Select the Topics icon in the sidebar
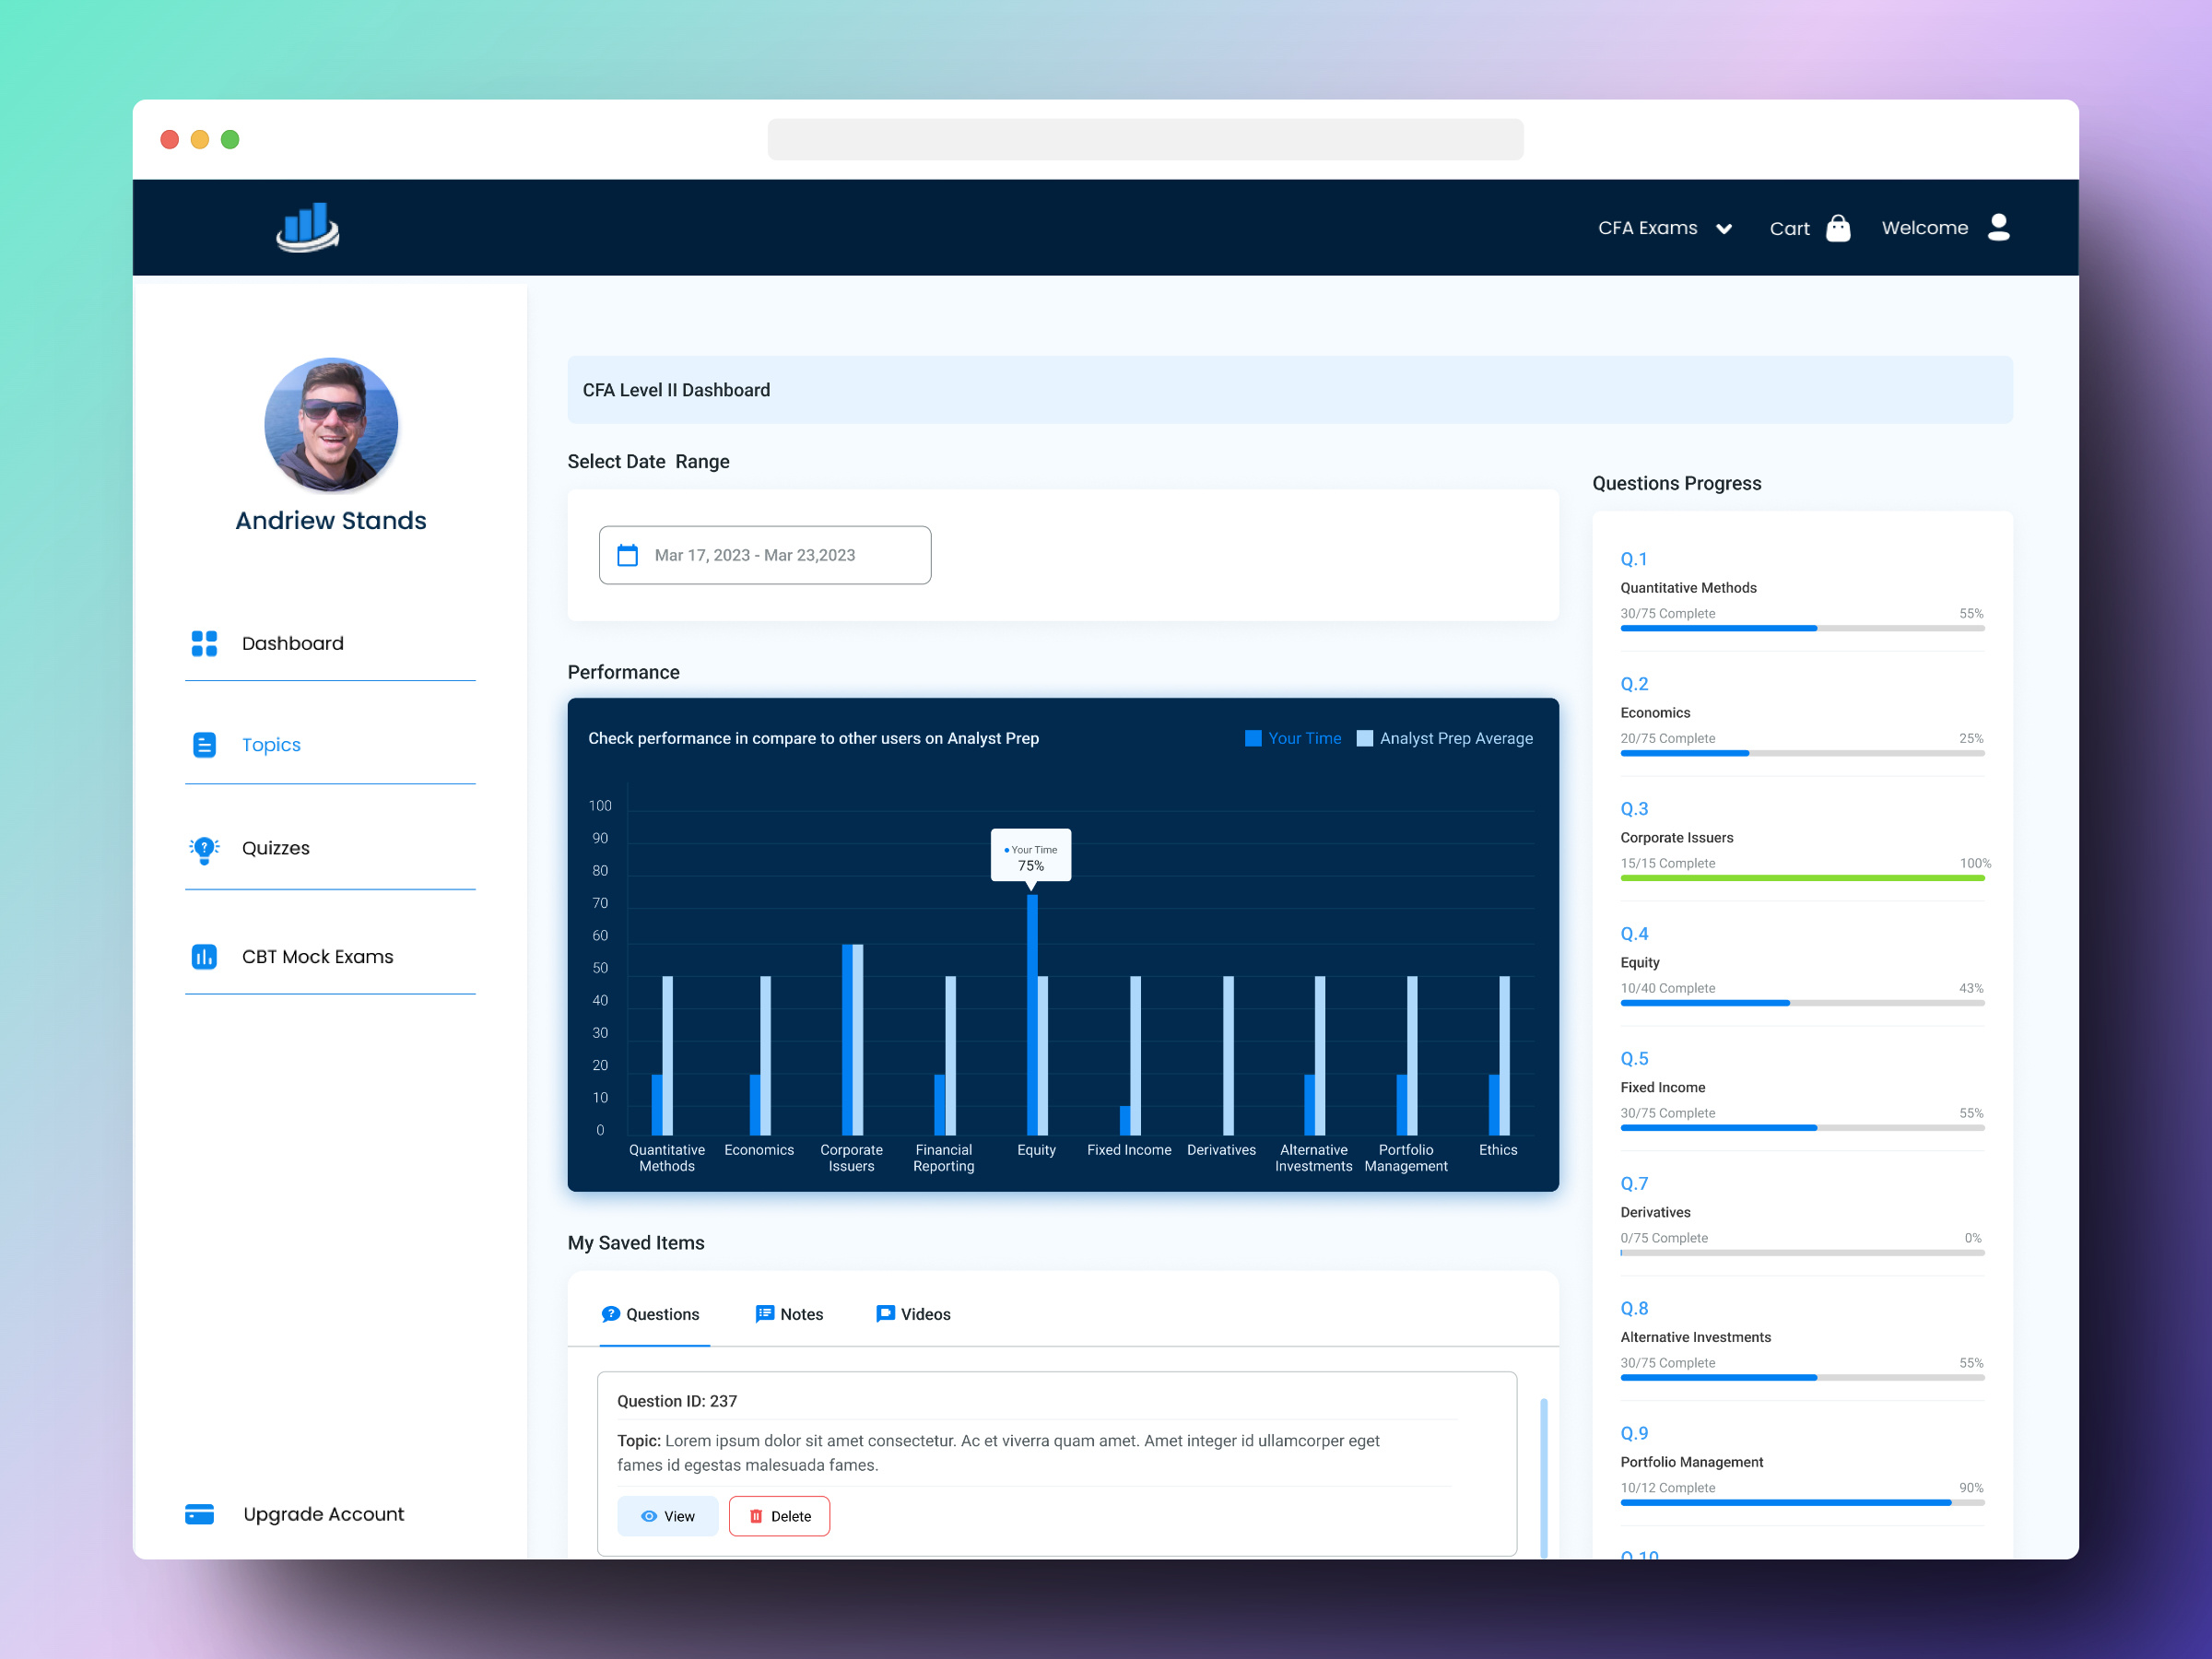The height and width of the screenshot is (1659, 2212). [205, 745]
